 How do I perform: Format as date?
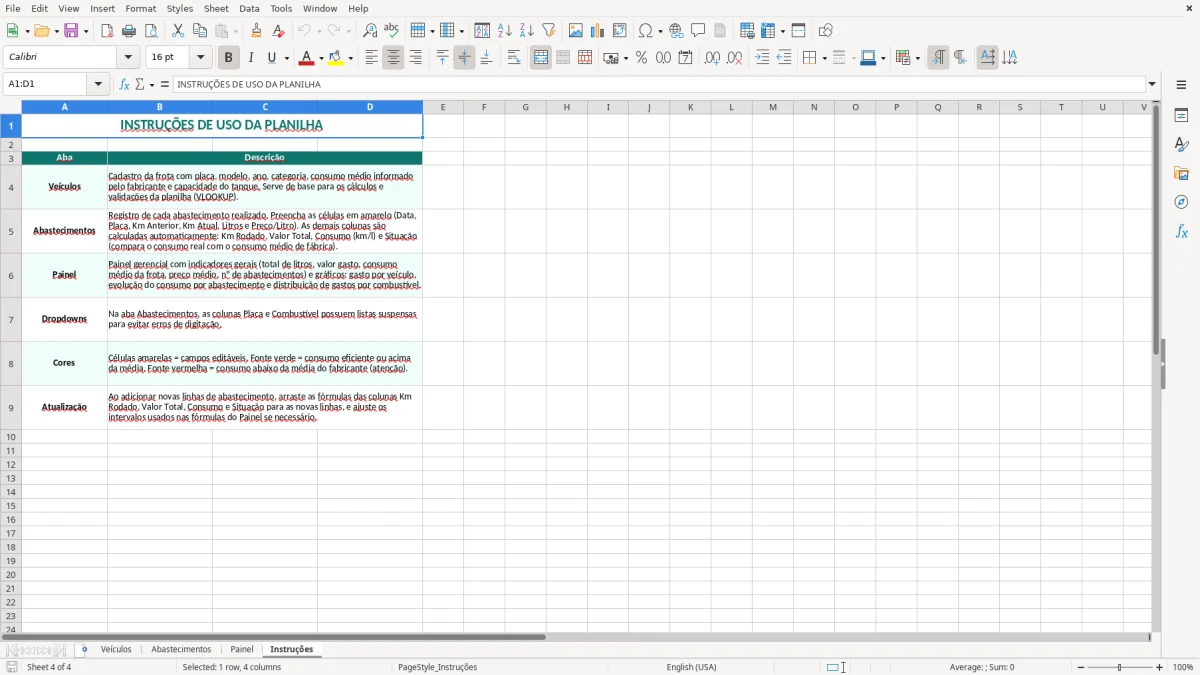pyautogui.click(x=685, y=58)
